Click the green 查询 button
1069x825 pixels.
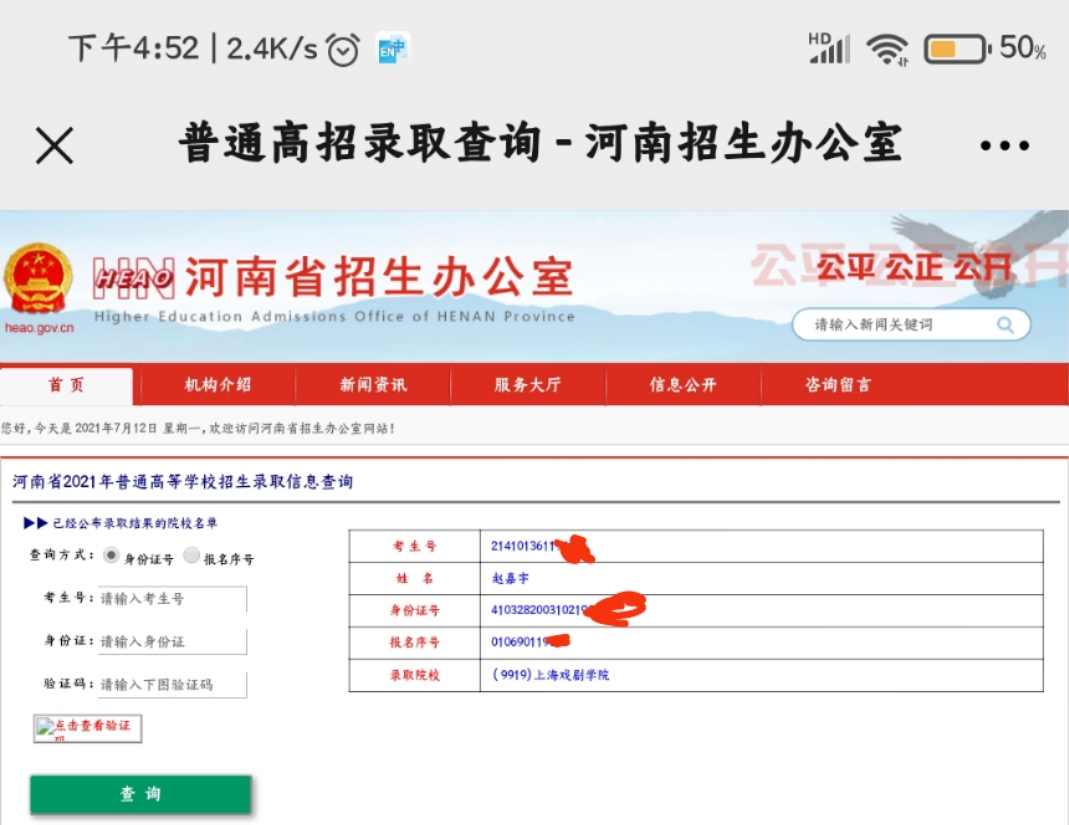(140, 794)
